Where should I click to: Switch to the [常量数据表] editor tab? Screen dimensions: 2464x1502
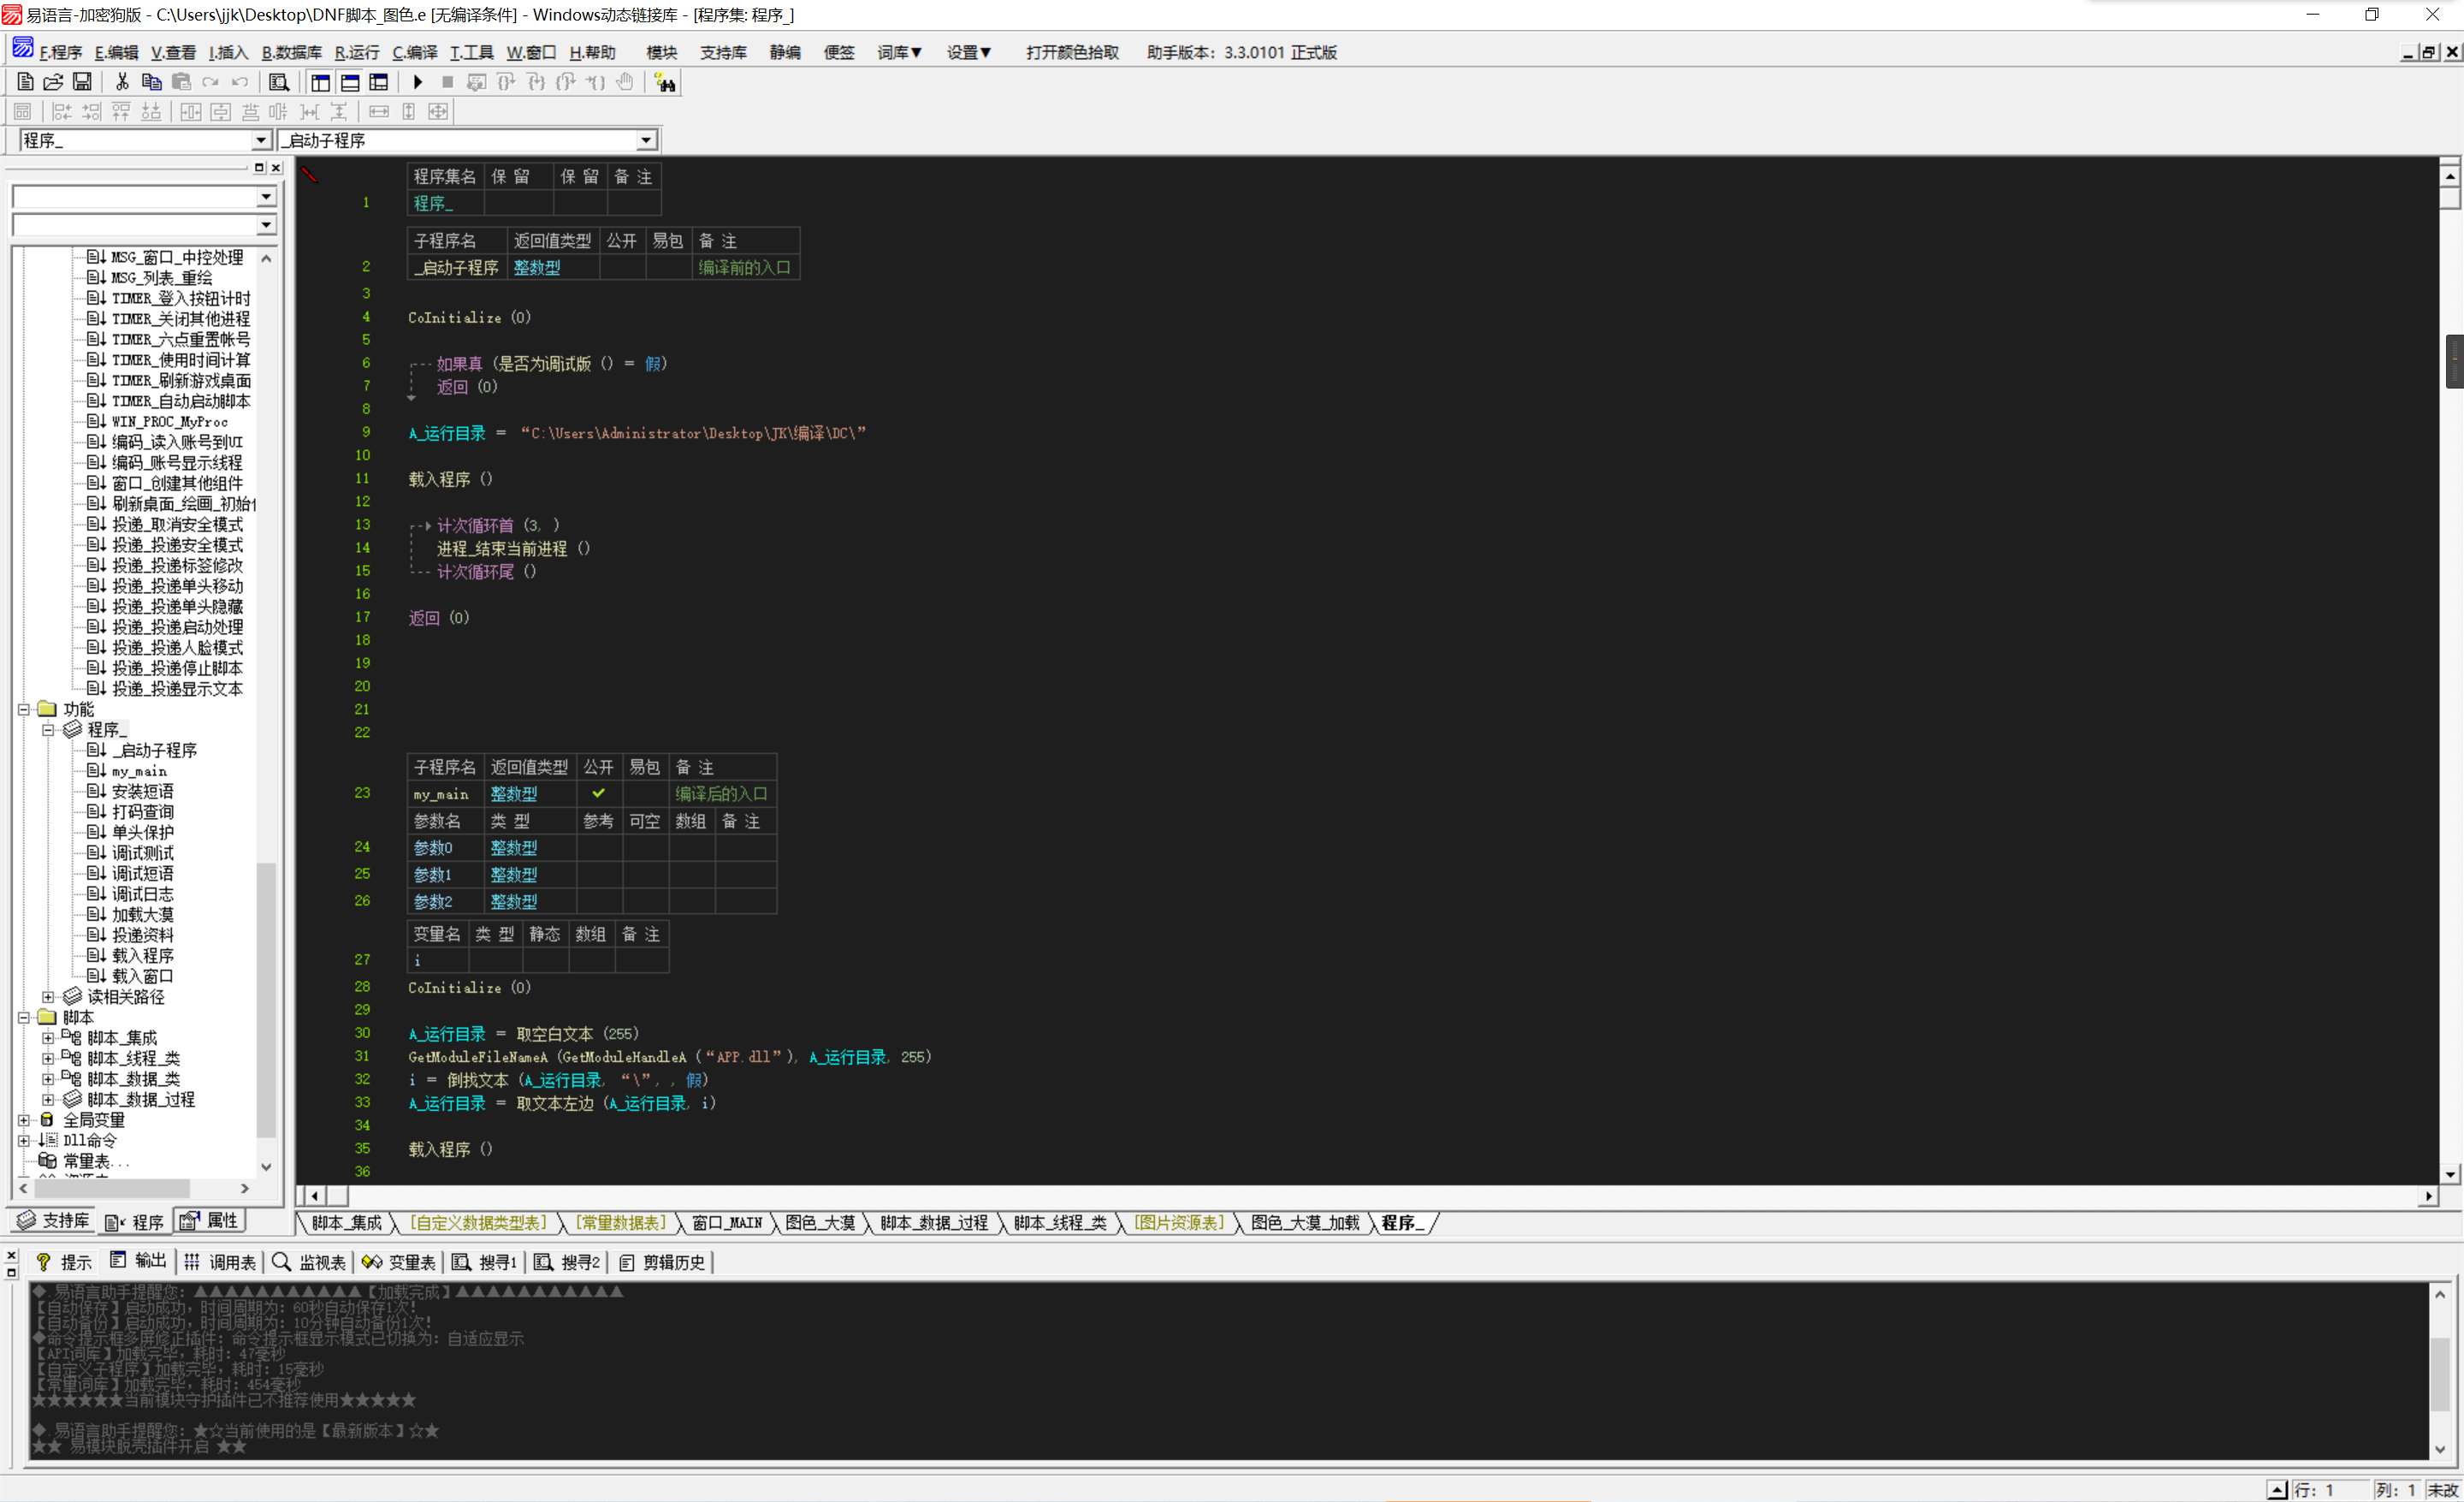620,1222
